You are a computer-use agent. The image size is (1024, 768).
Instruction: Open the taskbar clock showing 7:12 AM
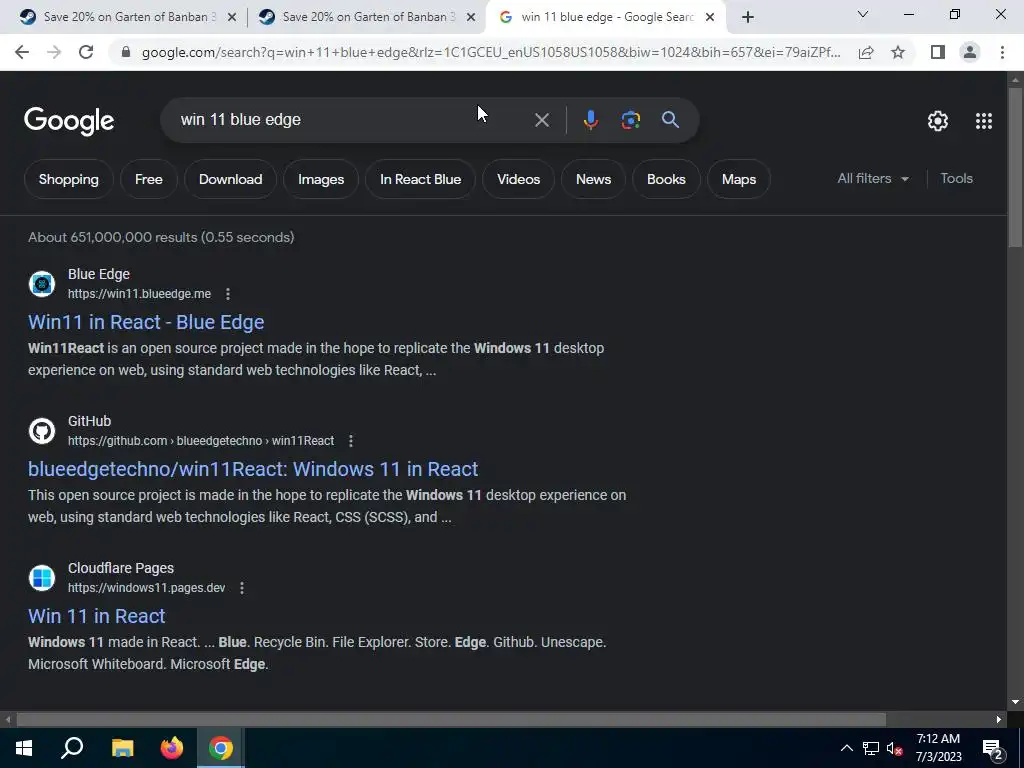938,748
